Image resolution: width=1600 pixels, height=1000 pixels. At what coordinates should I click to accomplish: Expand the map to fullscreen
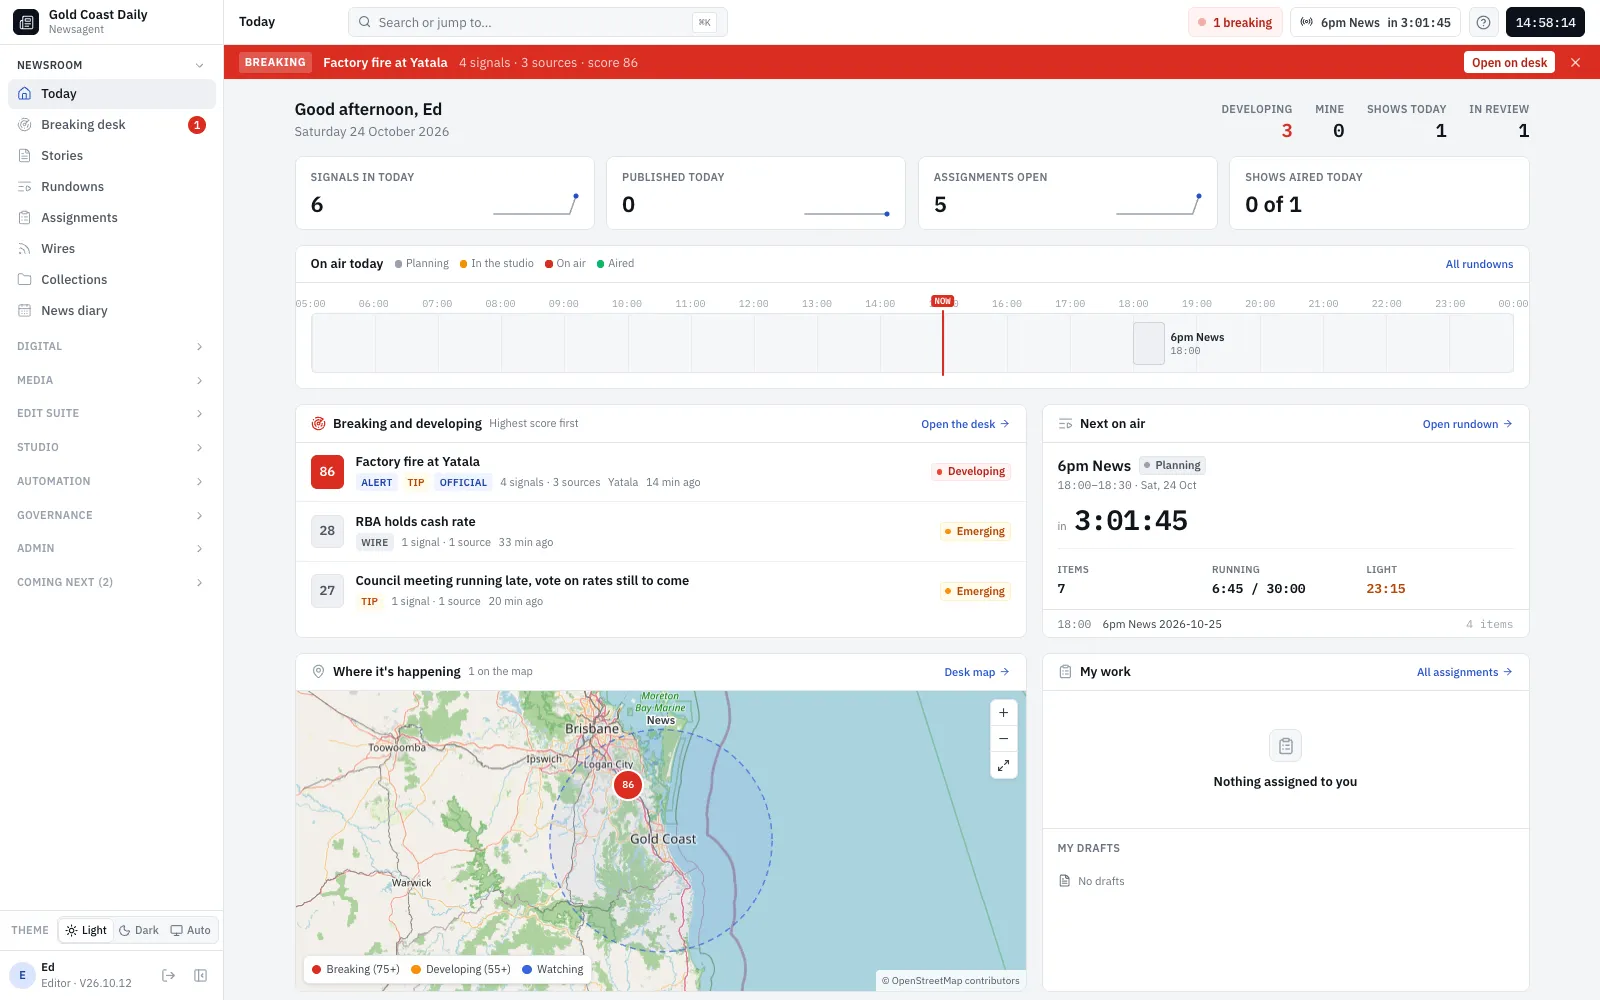click(1003, 765)
